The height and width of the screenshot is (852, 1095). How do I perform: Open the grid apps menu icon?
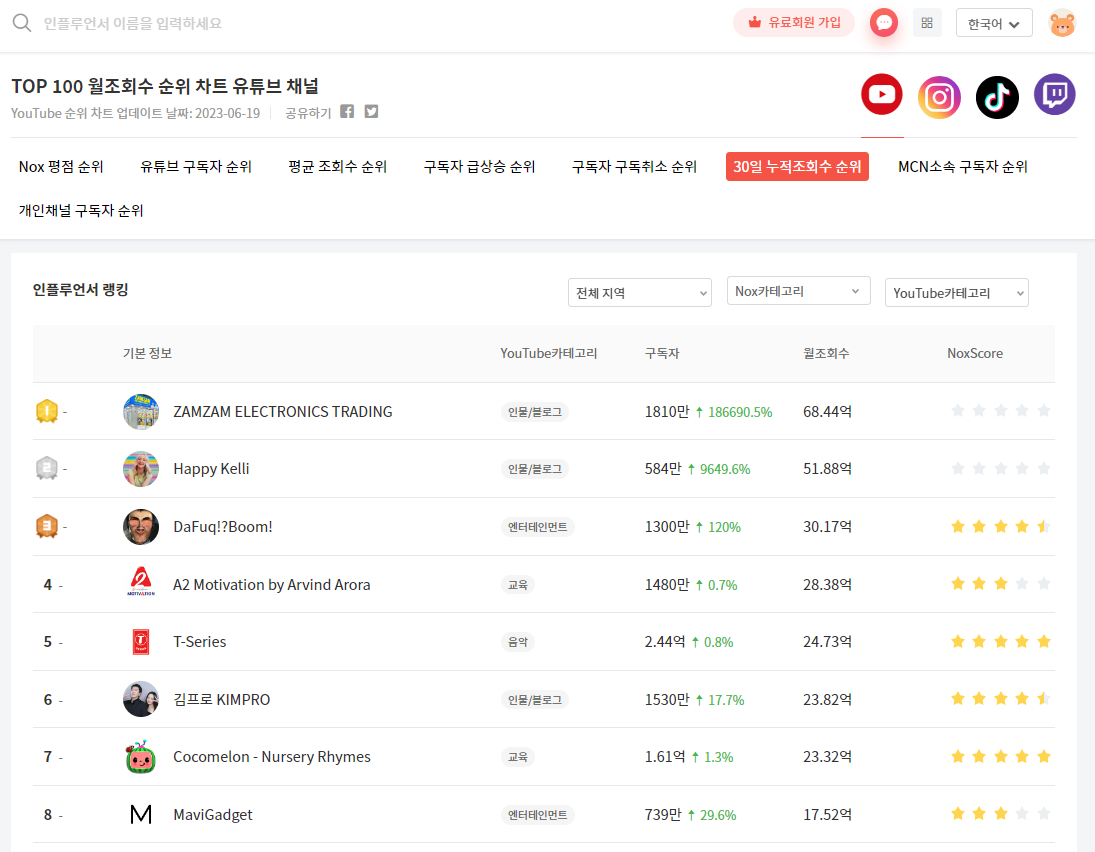tap(927, 23)
